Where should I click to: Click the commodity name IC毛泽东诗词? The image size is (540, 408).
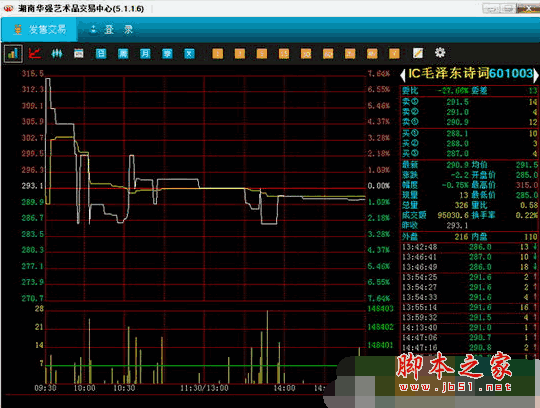pyautogui.click(x=448, y=73)
